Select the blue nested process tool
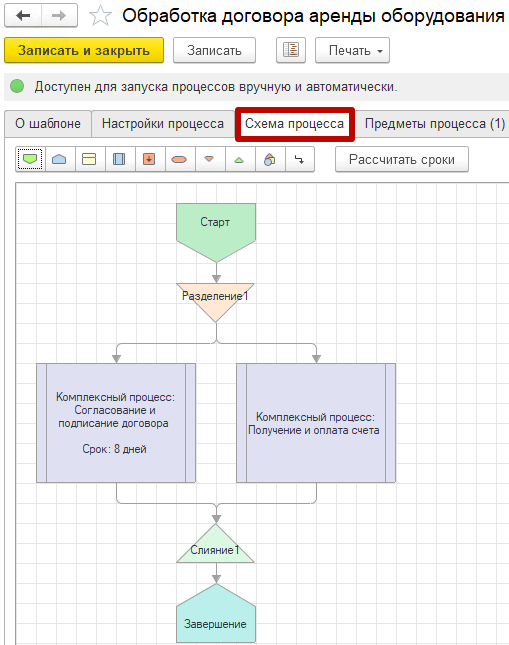 tap(119, 159)
